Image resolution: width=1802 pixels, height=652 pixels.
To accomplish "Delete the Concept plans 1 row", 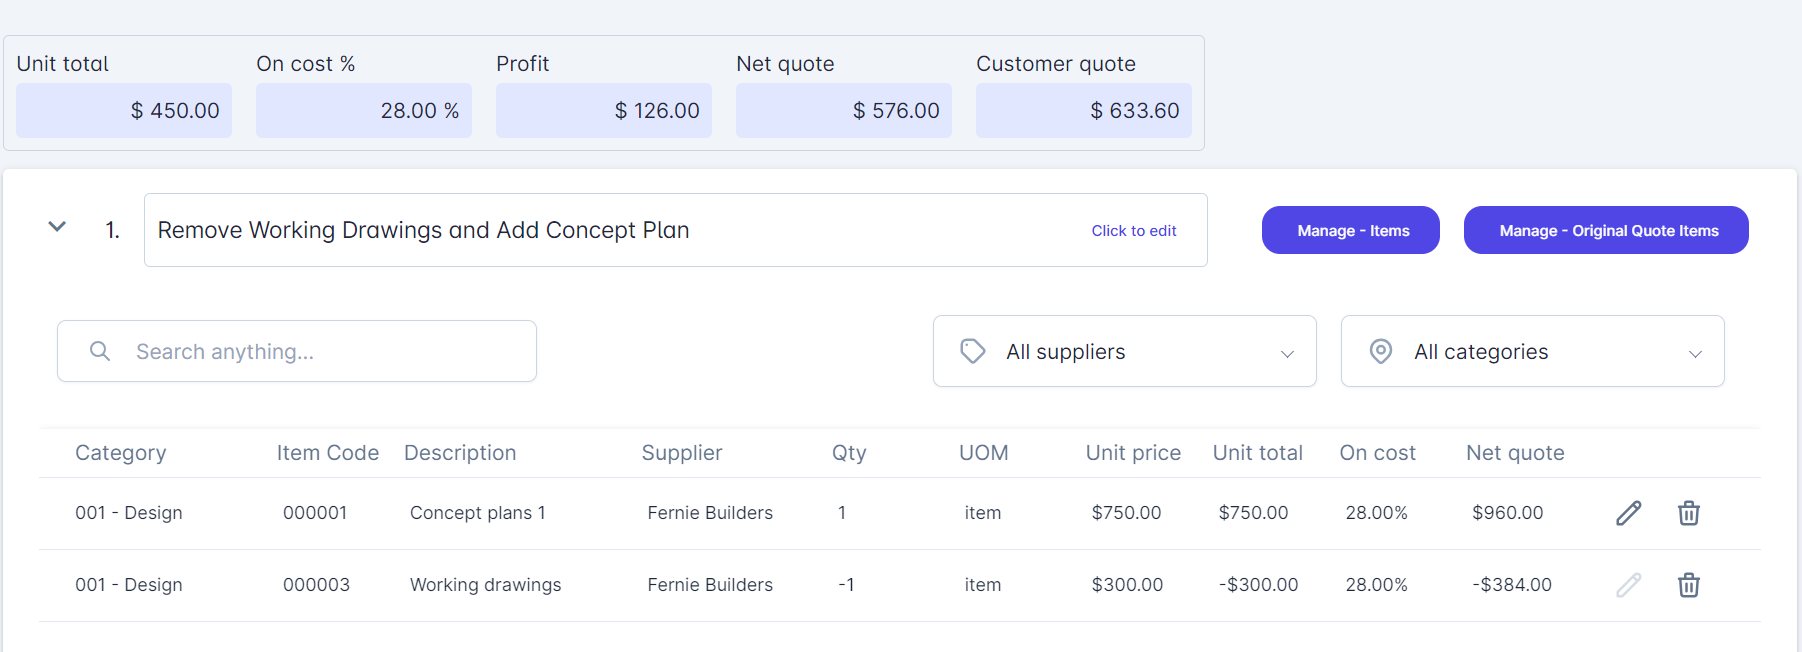I will [1688, 513].
